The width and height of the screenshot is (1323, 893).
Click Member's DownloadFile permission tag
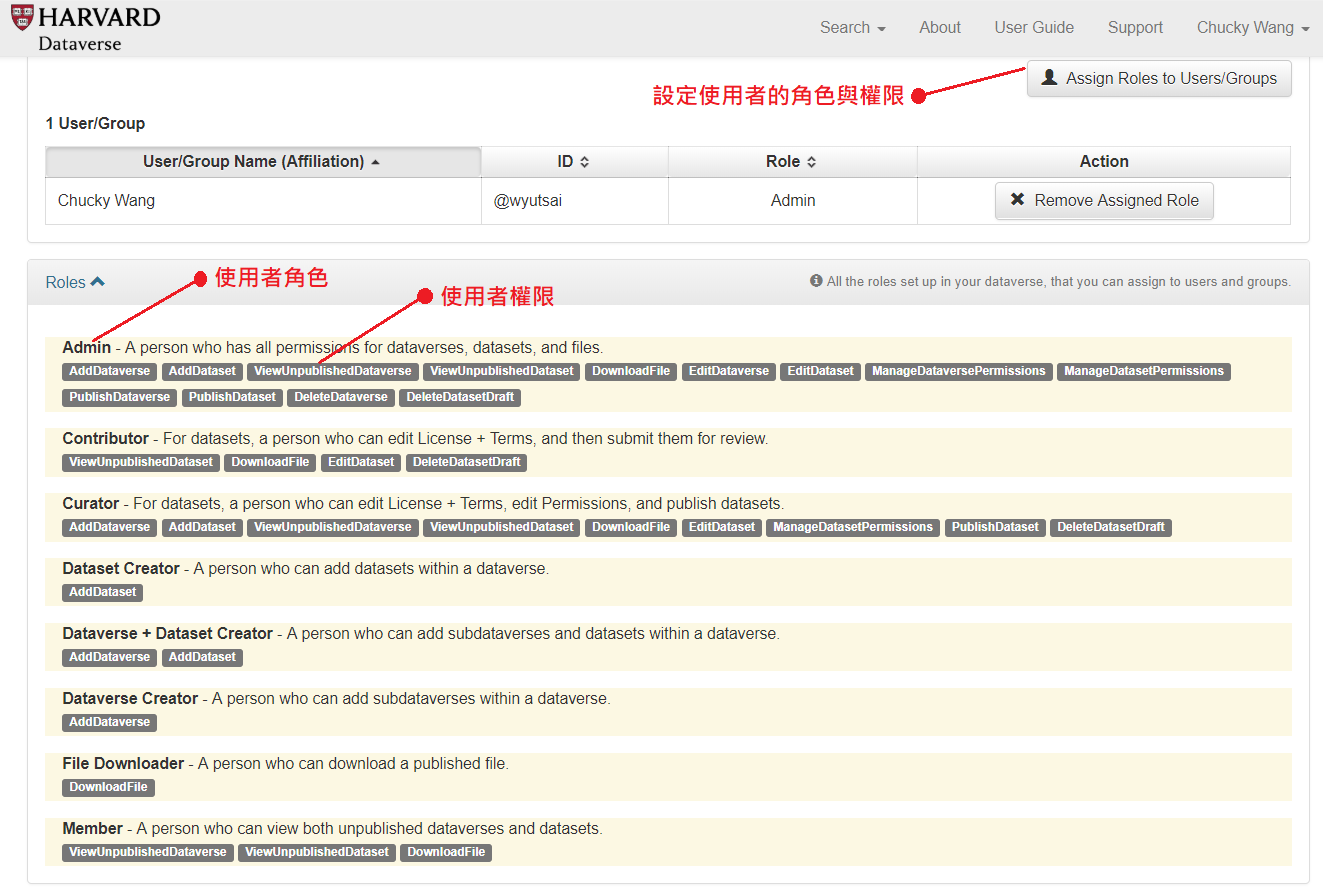tap(446, 852)
